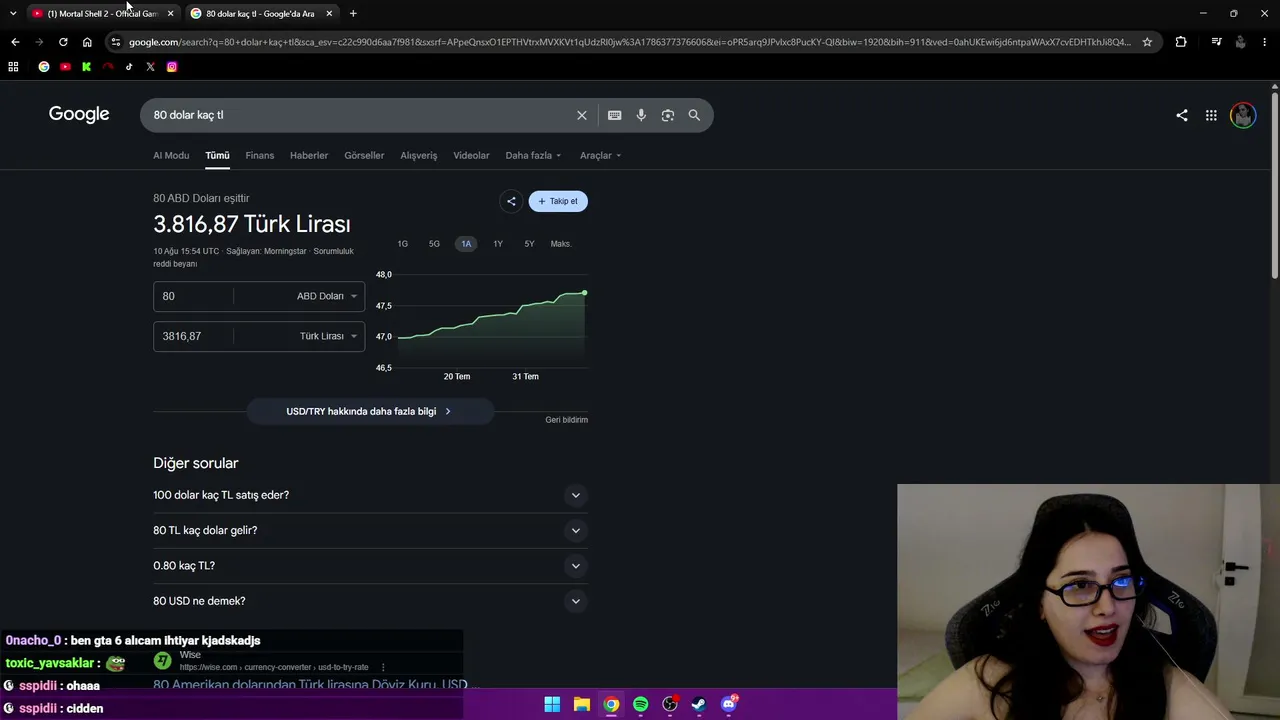Screen dimensions: 1280x720
Task: Click the converted amount field 3816,87
Action: point(193,336)
